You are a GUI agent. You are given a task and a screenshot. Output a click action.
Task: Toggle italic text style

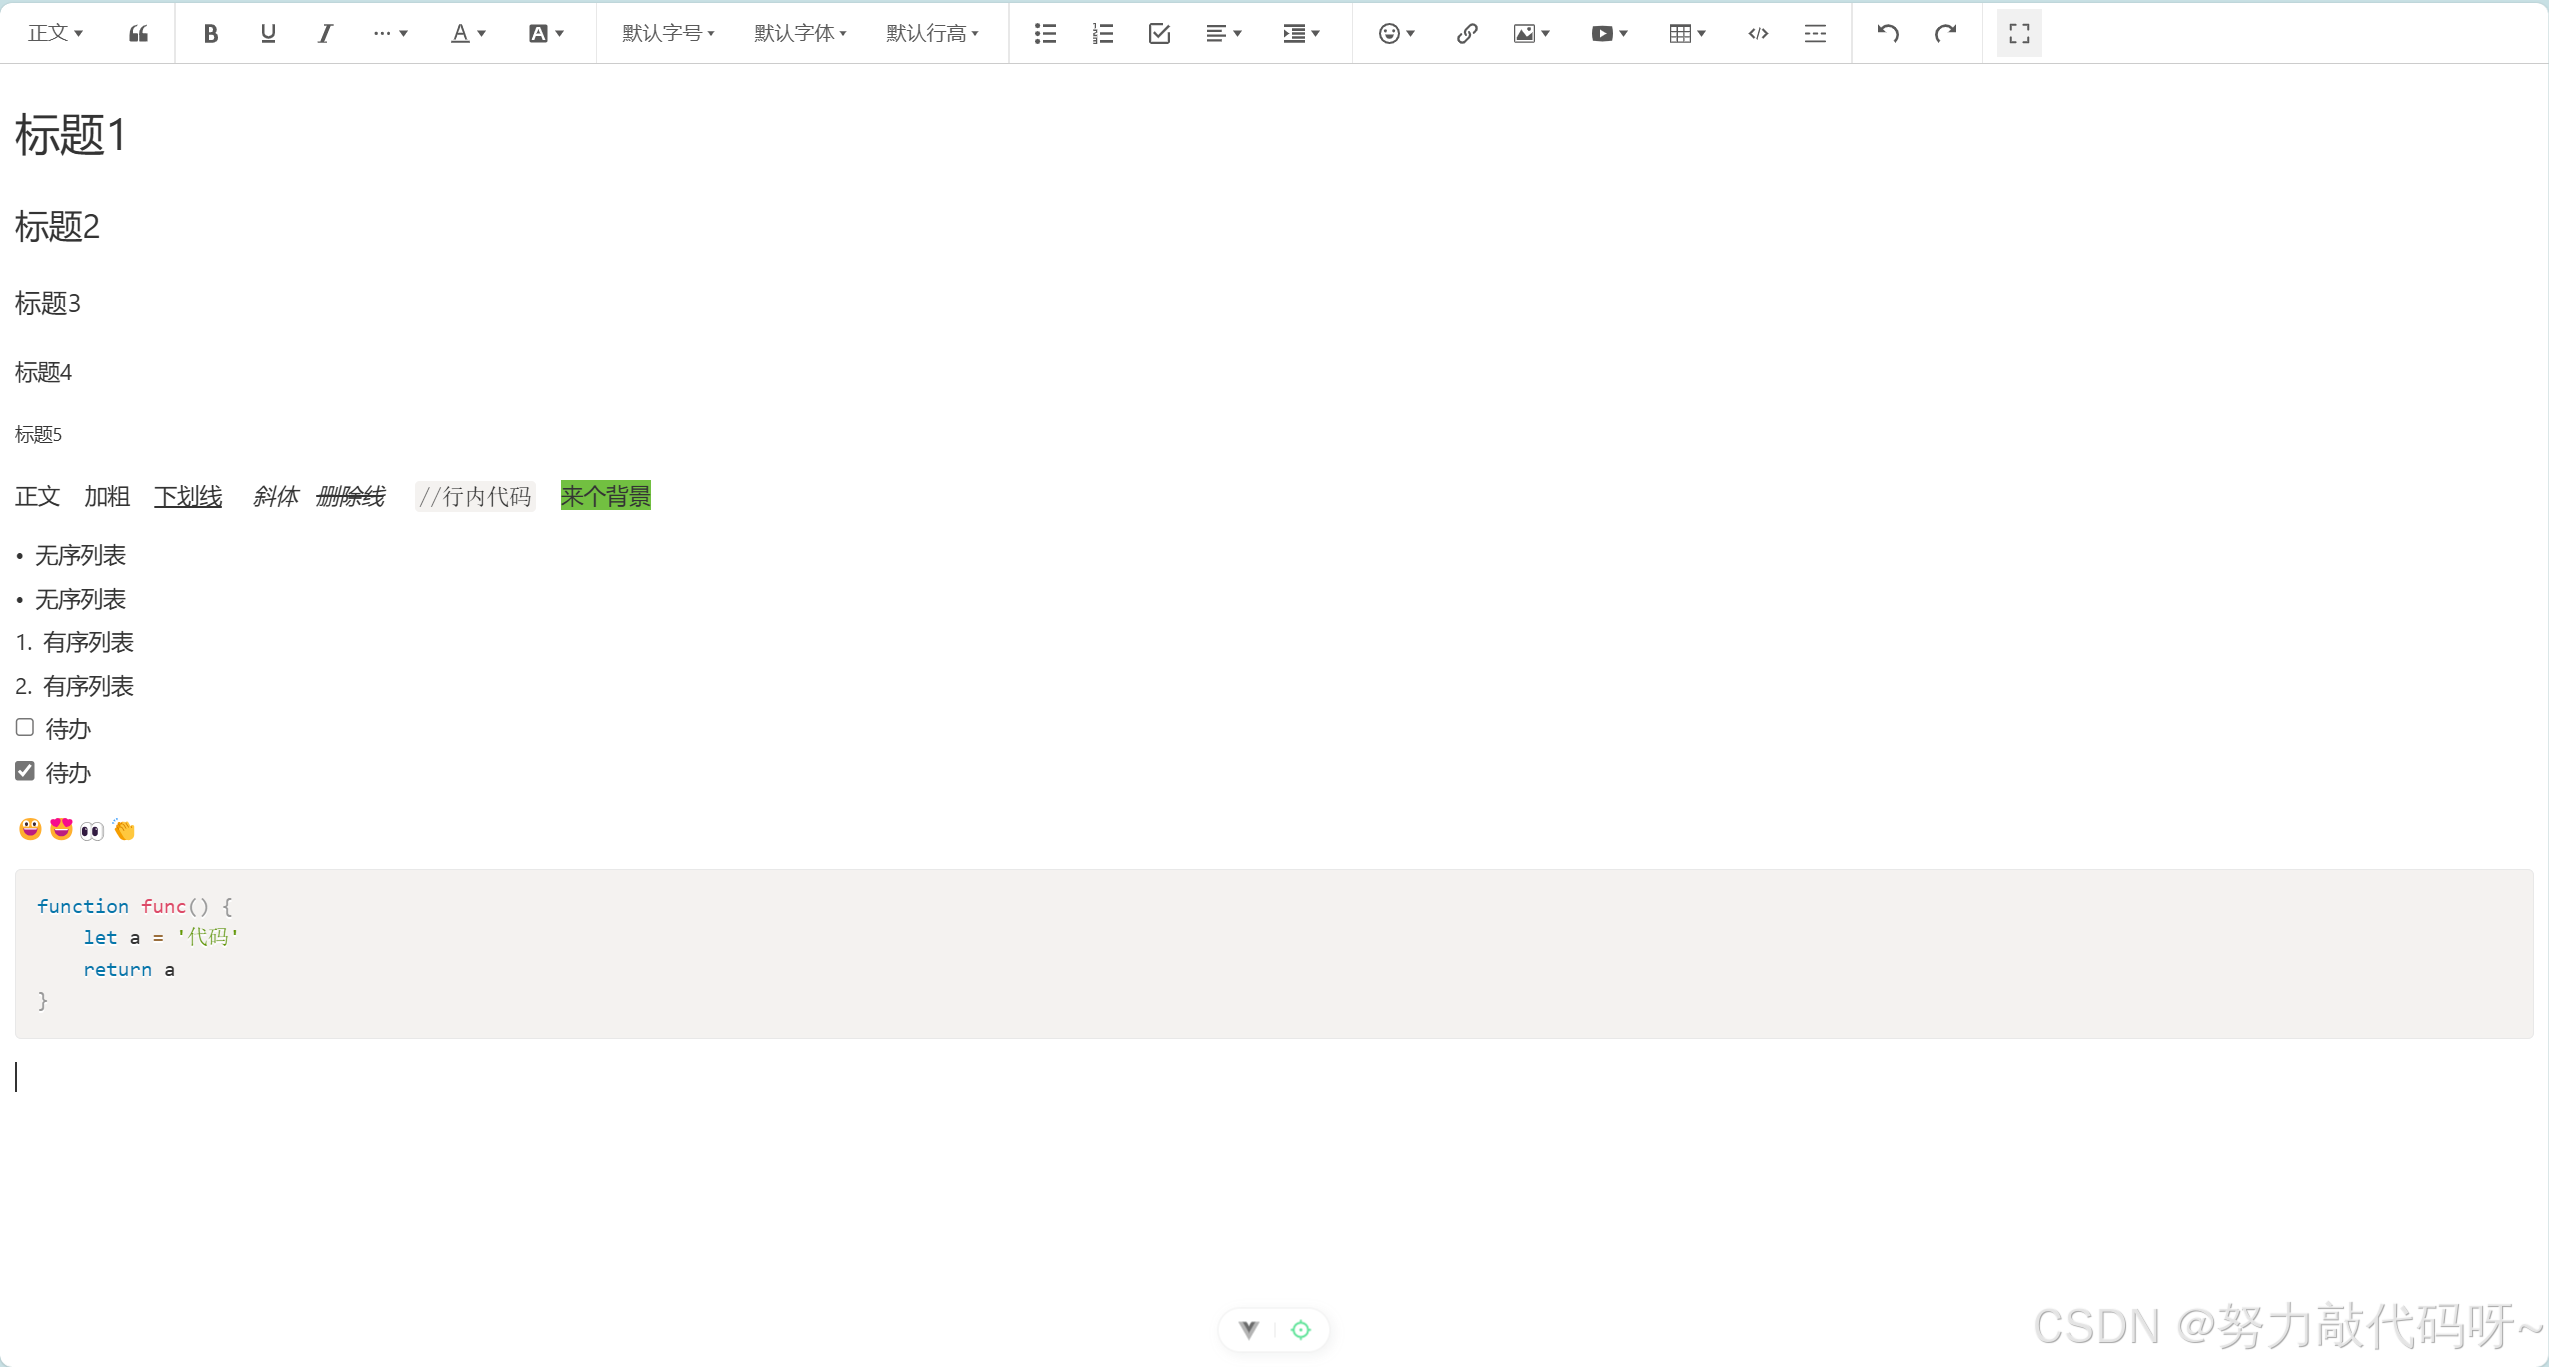[x=325, y=34]
